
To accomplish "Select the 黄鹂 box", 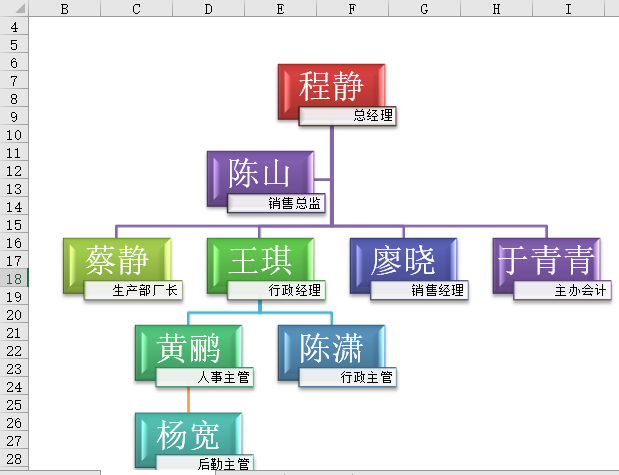I will click(x=188, y=347).
